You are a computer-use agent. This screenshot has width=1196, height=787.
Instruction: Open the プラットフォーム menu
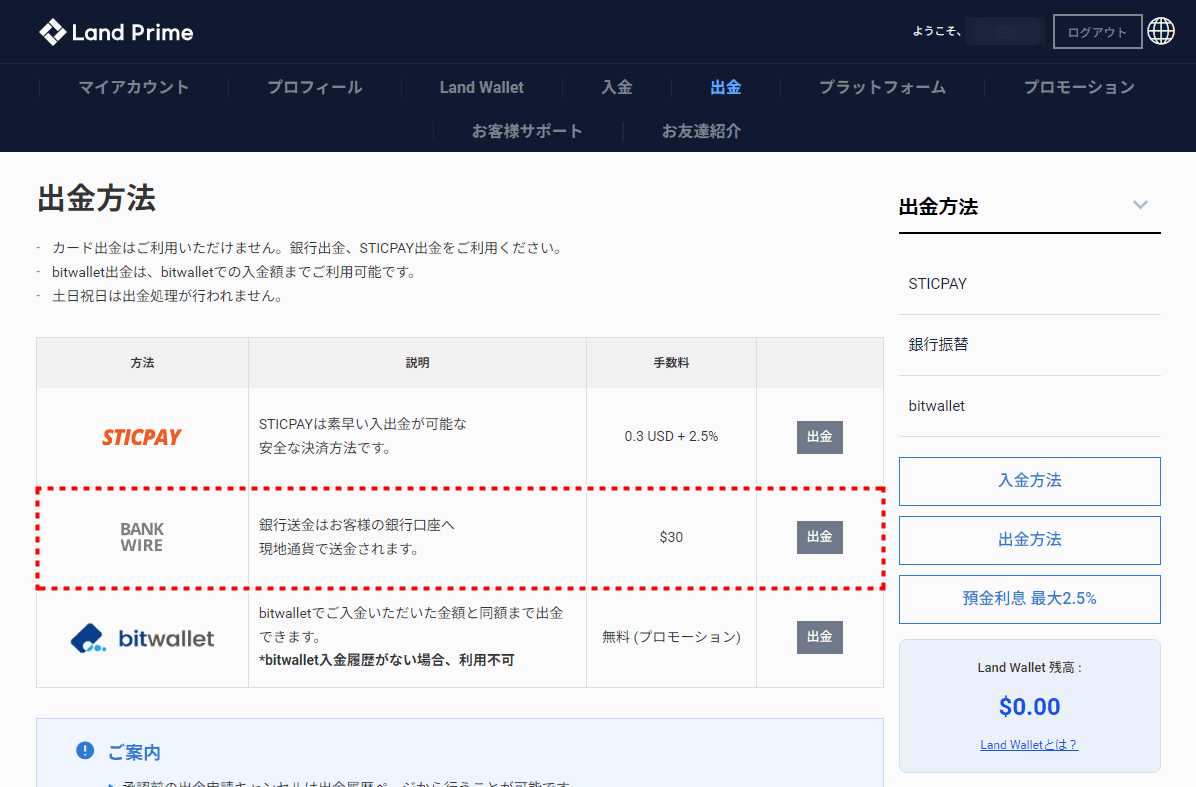tap(883, 88)
